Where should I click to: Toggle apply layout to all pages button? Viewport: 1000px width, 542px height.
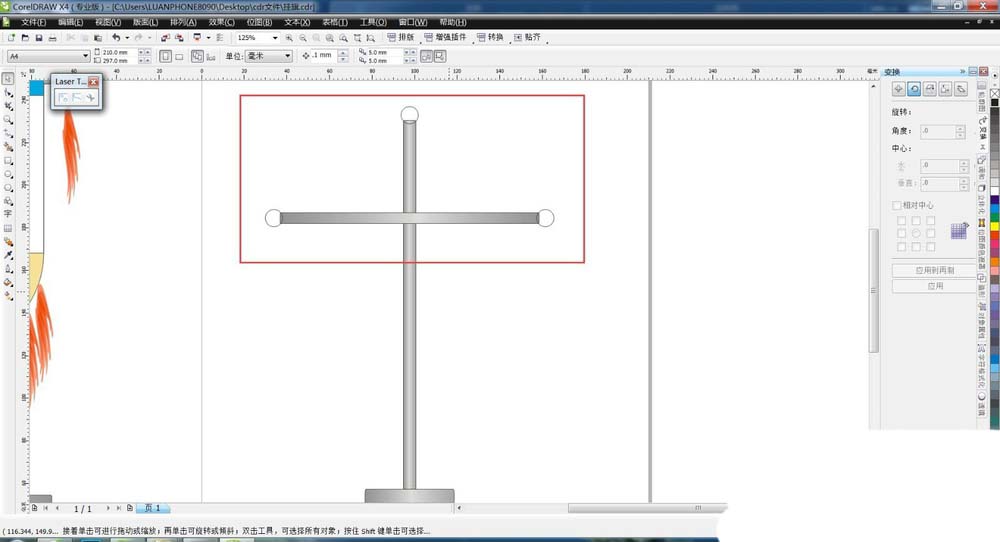click(x=197, y=56)
